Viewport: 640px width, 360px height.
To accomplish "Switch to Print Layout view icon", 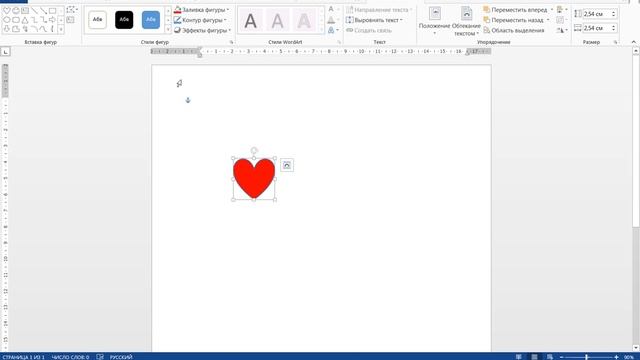I will pyautogui.click(x=534, y=357).
